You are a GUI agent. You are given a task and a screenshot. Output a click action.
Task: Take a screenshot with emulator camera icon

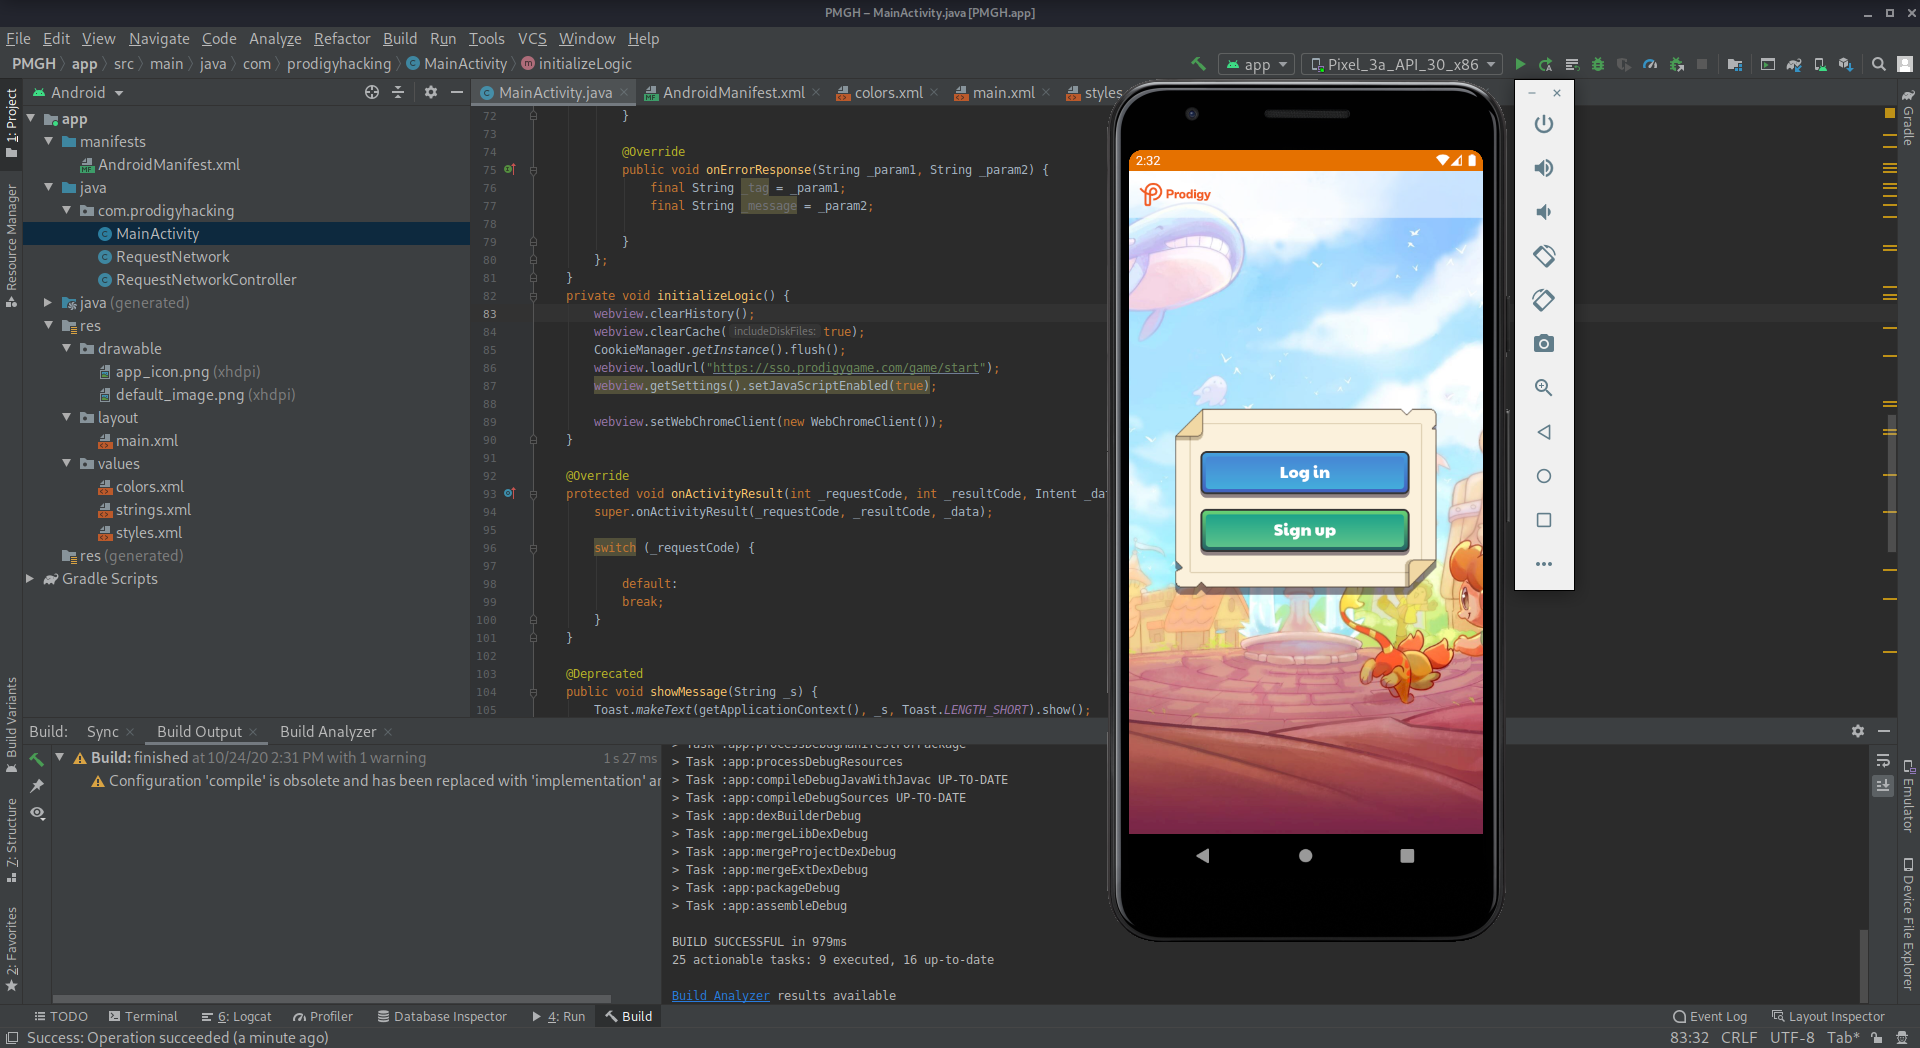tap(1543, 343)
